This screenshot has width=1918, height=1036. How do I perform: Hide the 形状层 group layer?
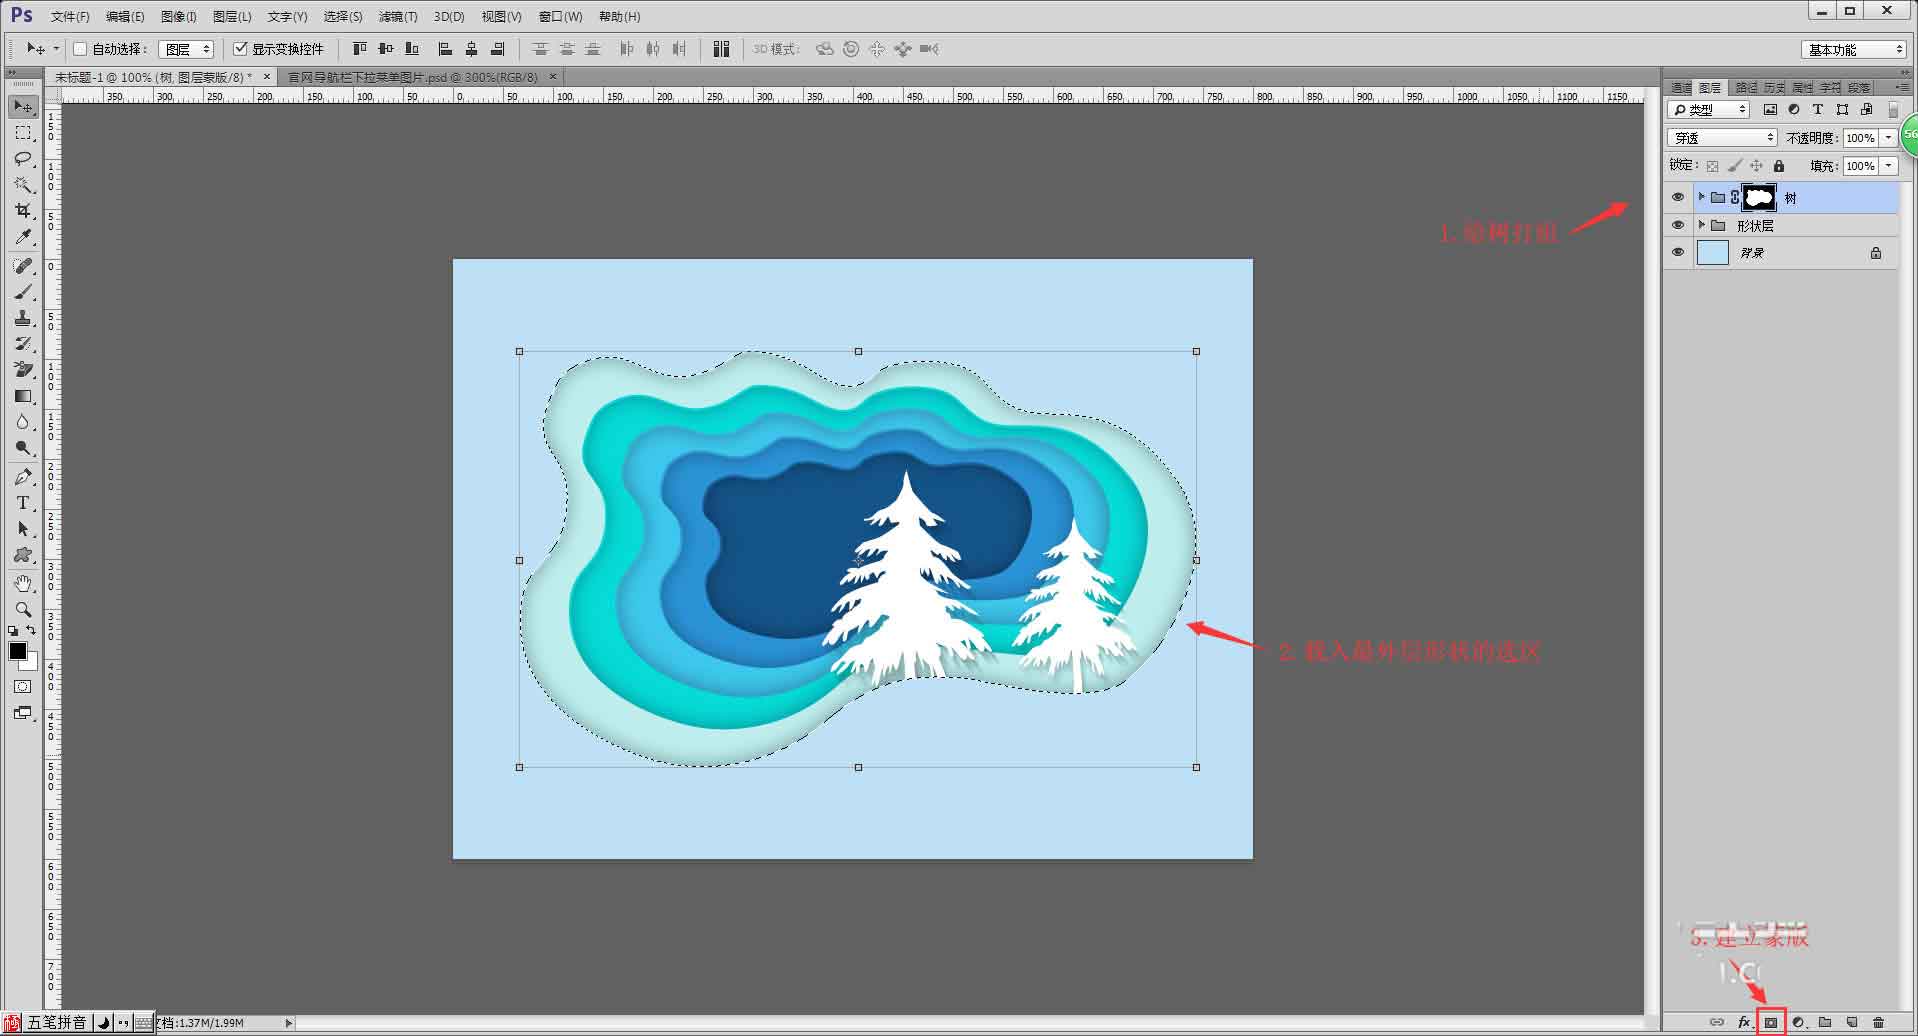[1678, 225]
